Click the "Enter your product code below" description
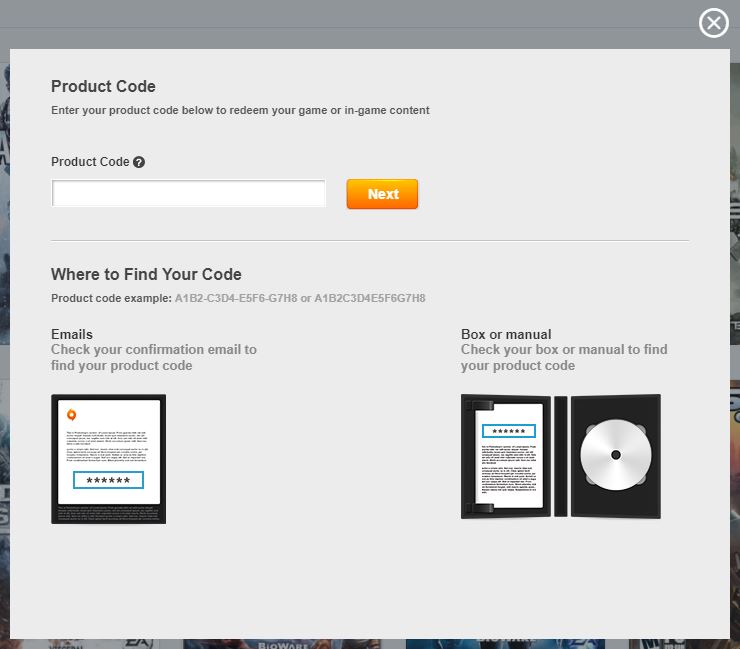The width and height of the screenshot is (740, 649). pyautogui.click(x=240, y=110)
